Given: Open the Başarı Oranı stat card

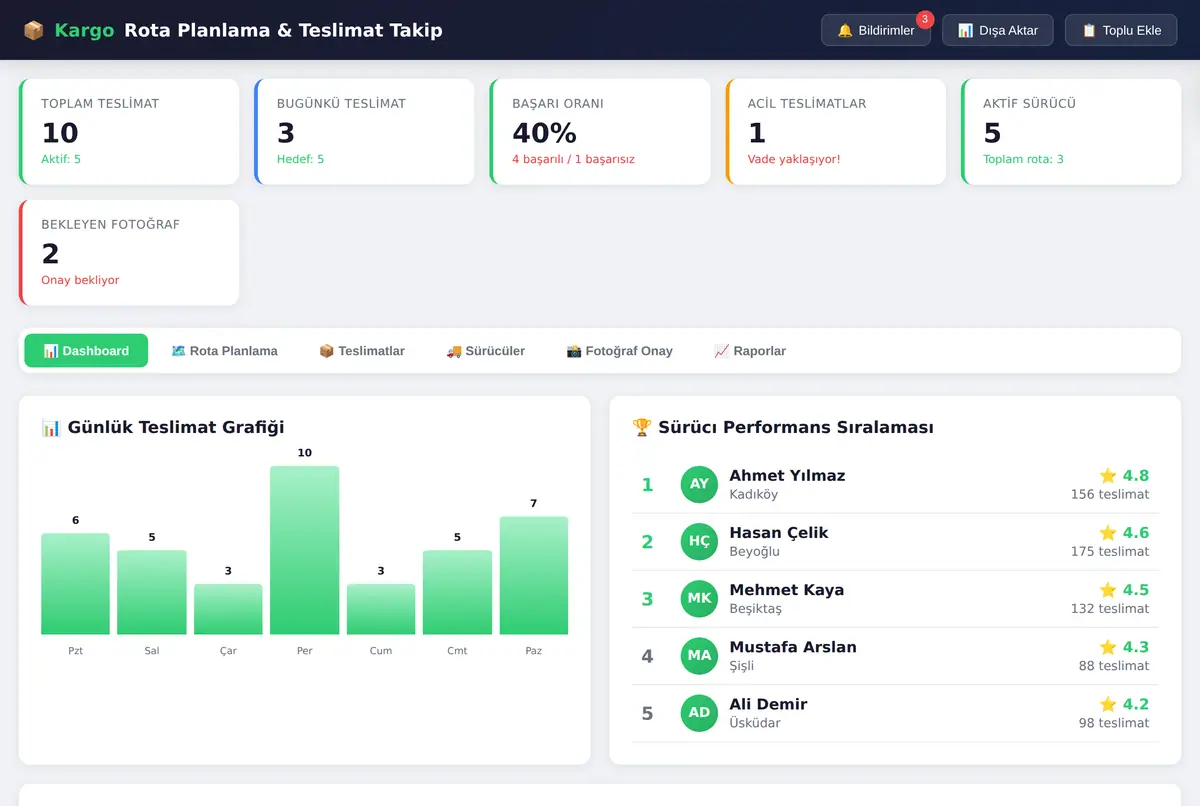Looking at the screenshot, I should coord(600,132).
